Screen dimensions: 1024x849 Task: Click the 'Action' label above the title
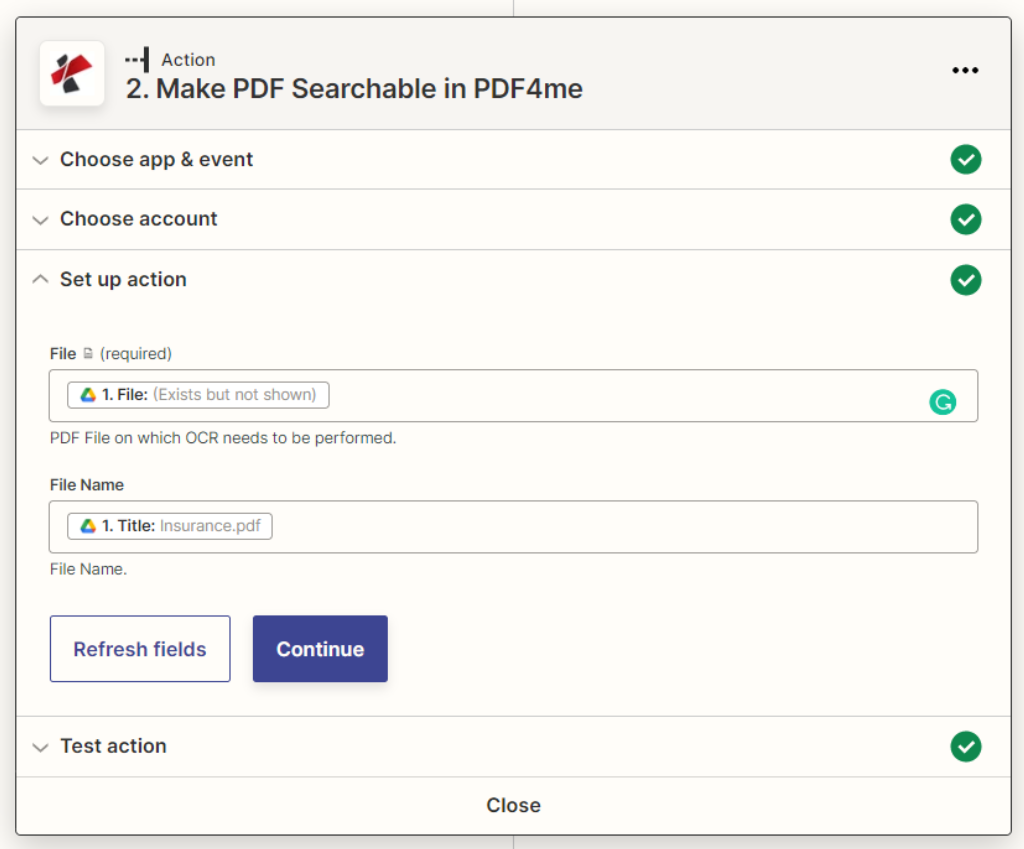(x=188, y=59)
